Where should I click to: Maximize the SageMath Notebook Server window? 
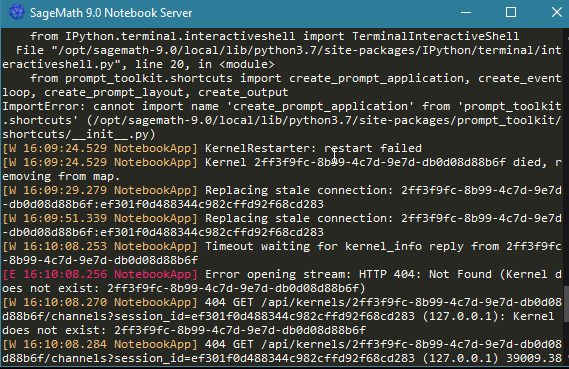point(511,12)
